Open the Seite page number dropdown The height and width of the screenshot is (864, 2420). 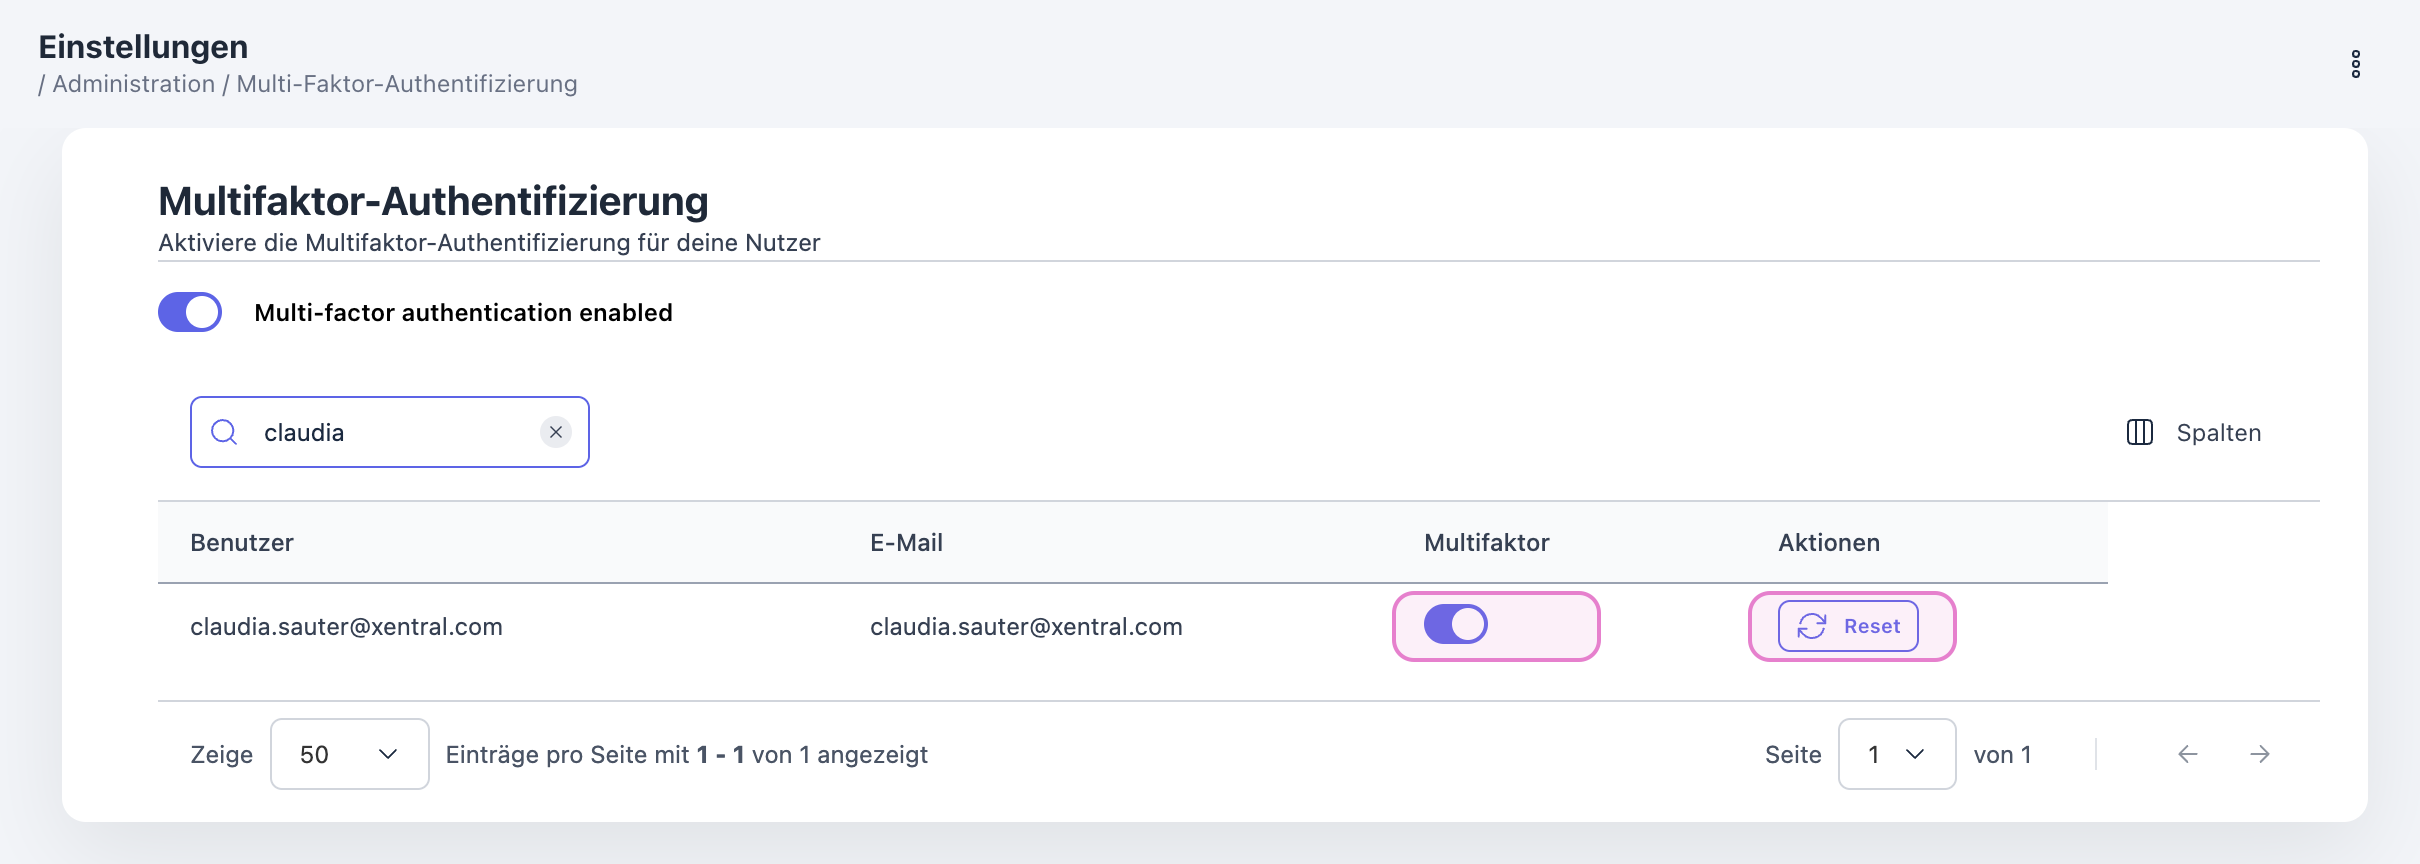[x=1896, y=754]
